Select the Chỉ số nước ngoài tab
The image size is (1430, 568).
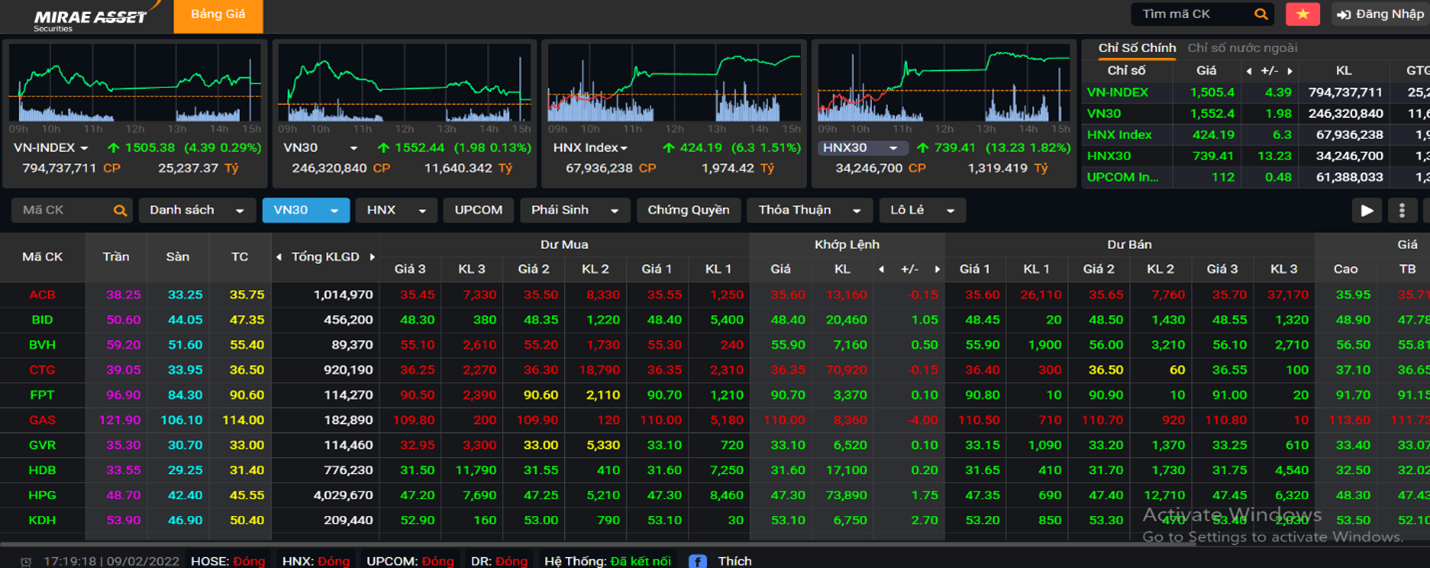[1242, 48]
